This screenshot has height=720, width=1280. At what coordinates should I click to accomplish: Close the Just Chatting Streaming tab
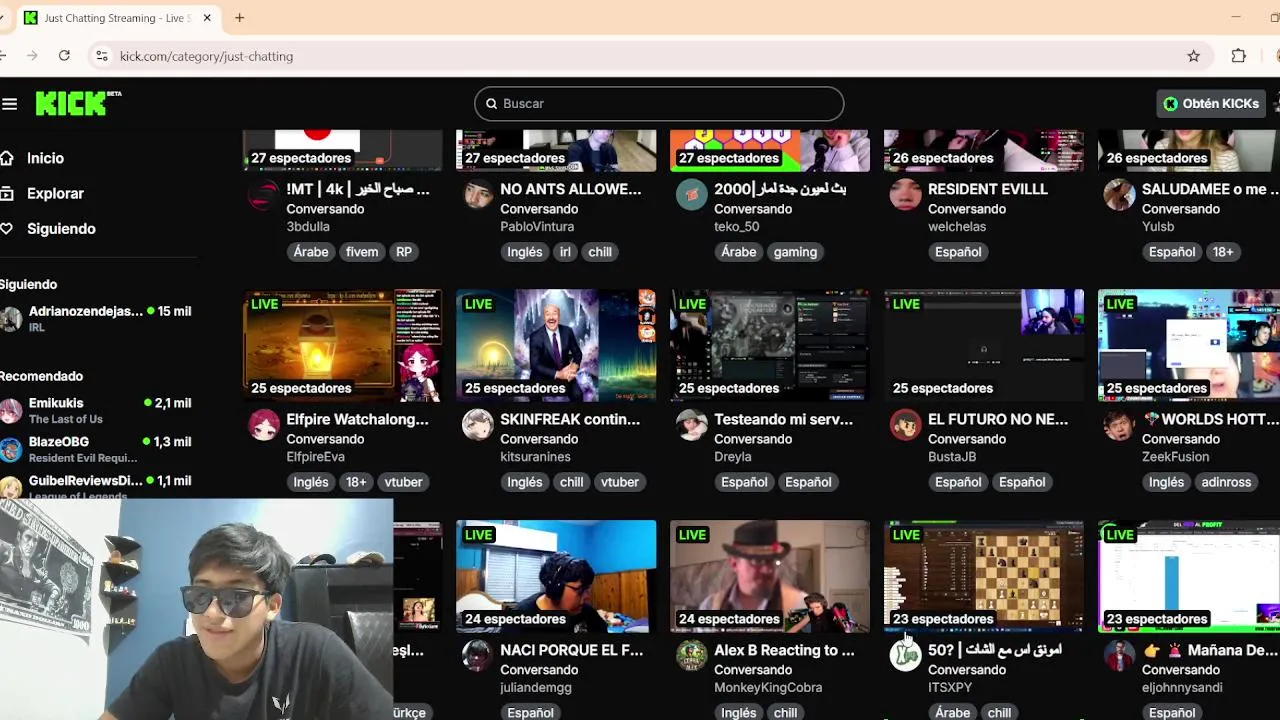[207, 18]
